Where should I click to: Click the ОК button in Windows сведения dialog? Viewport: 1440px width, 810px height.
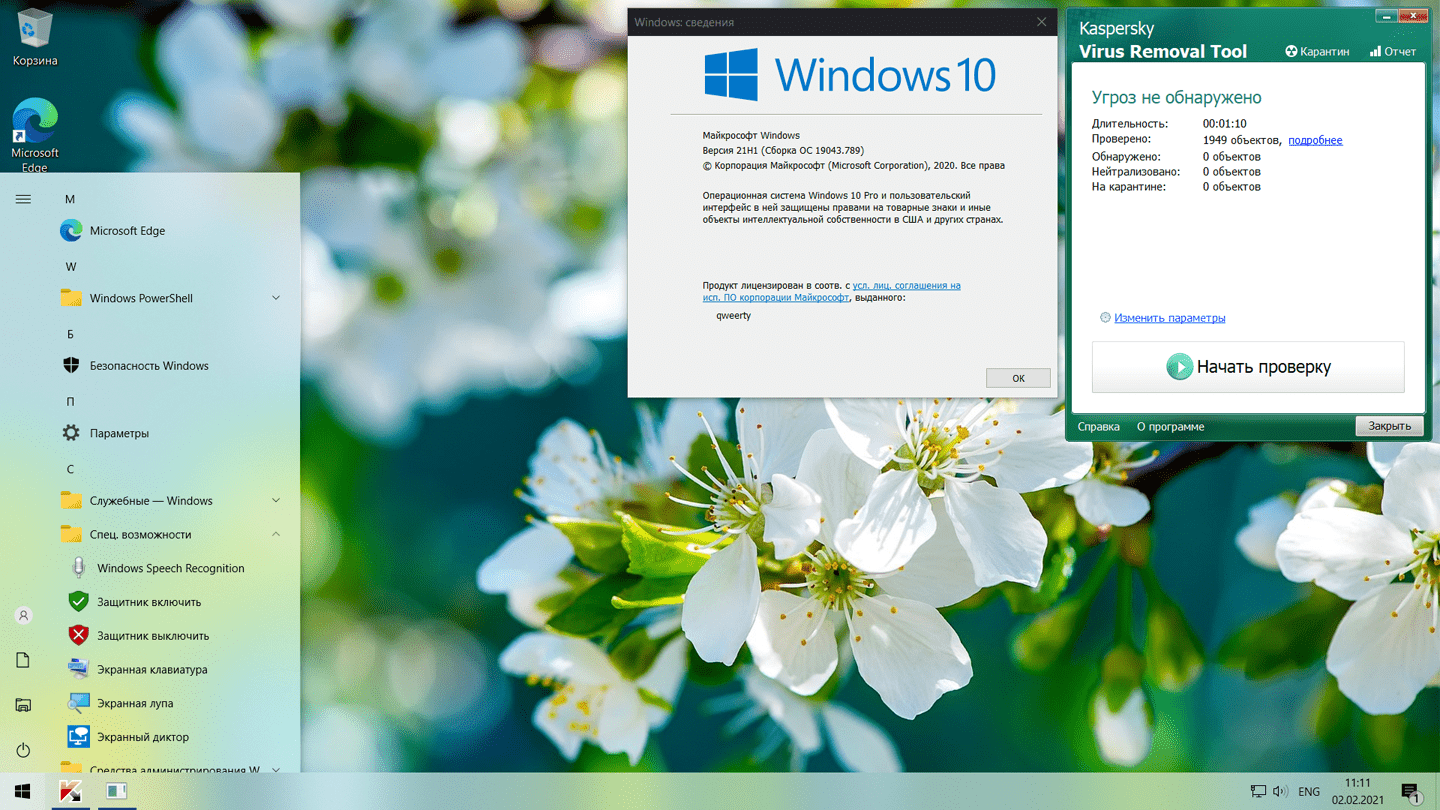(1018, 378)
